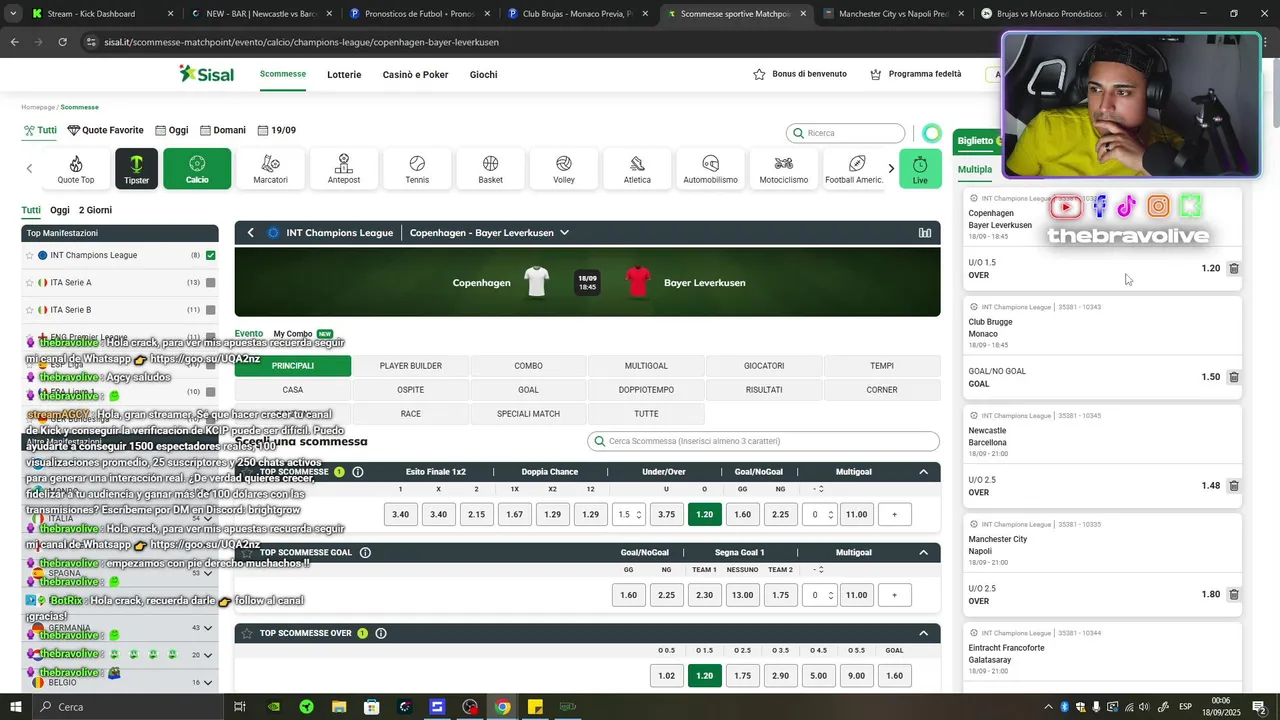The image size is (1280, 720).
Task: Go back with event header arrow
Action: (250, 233)
